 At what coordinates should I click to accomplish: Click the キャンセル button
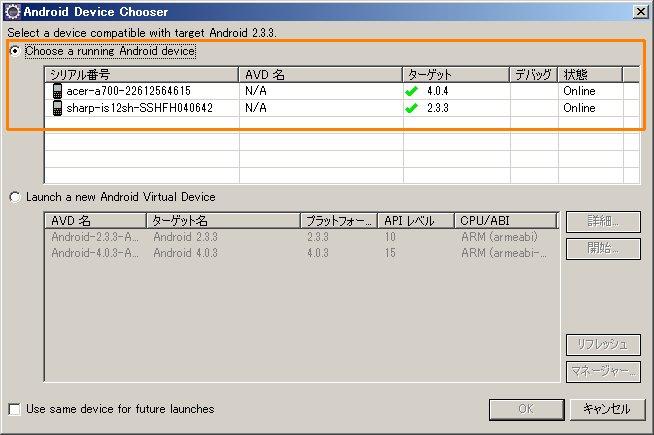(607, 410)
